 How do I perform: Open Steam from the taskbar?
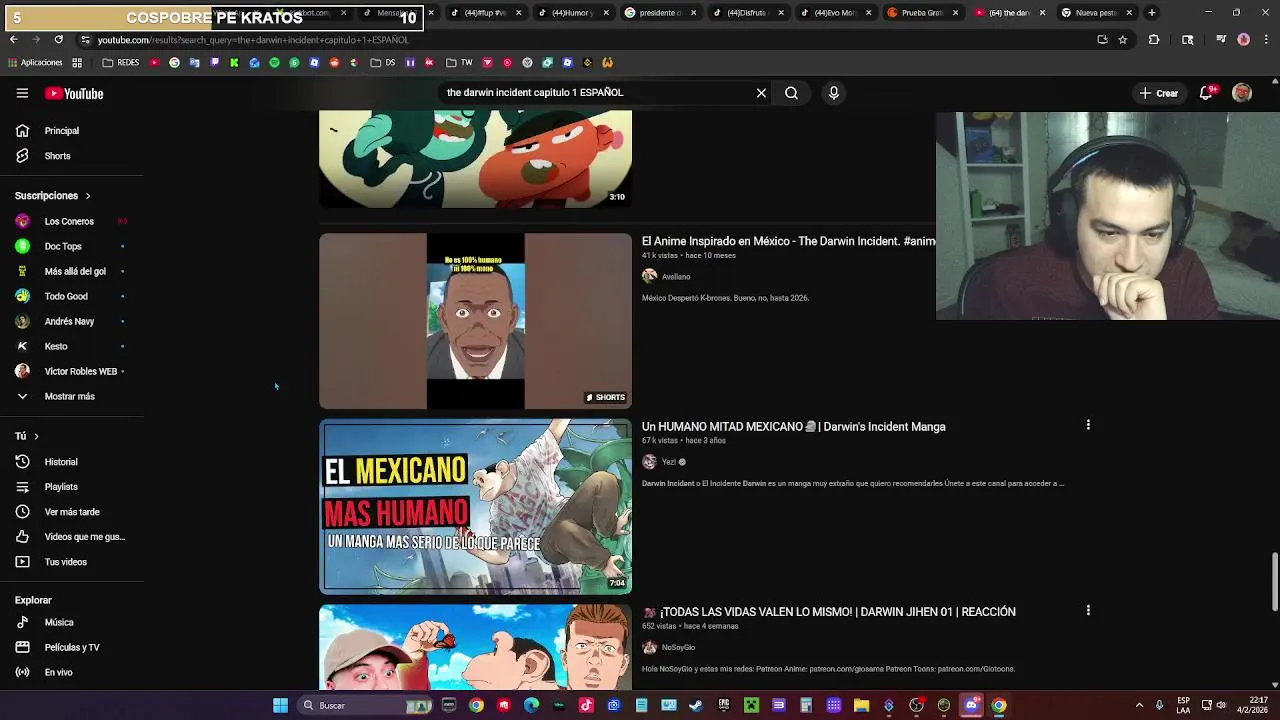(x=696, y=705)
